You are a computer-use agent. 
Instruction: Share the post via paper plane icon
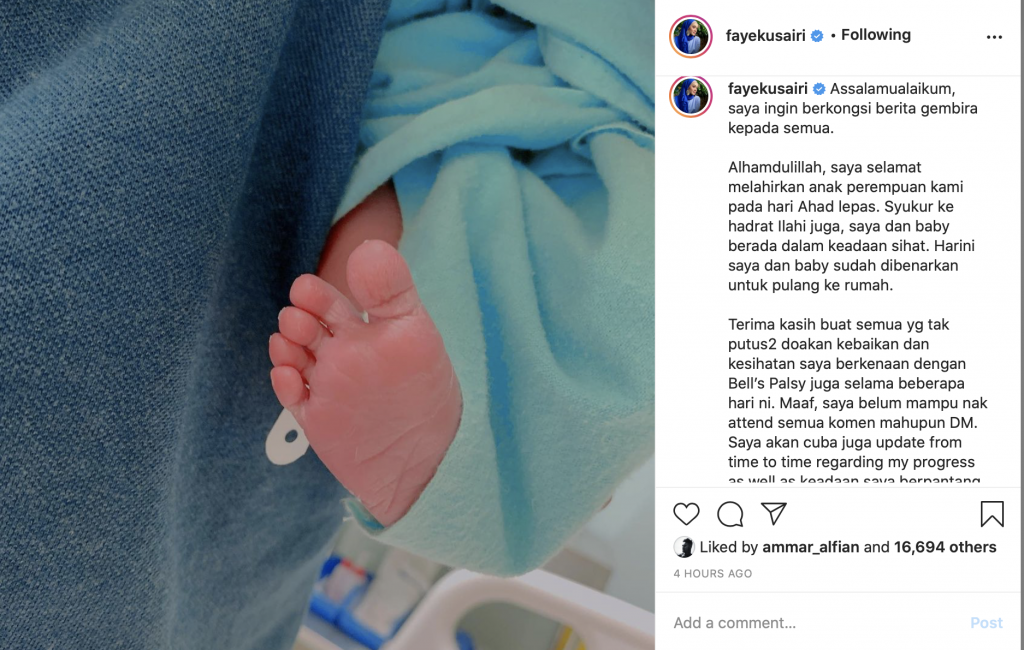point(774,513)
